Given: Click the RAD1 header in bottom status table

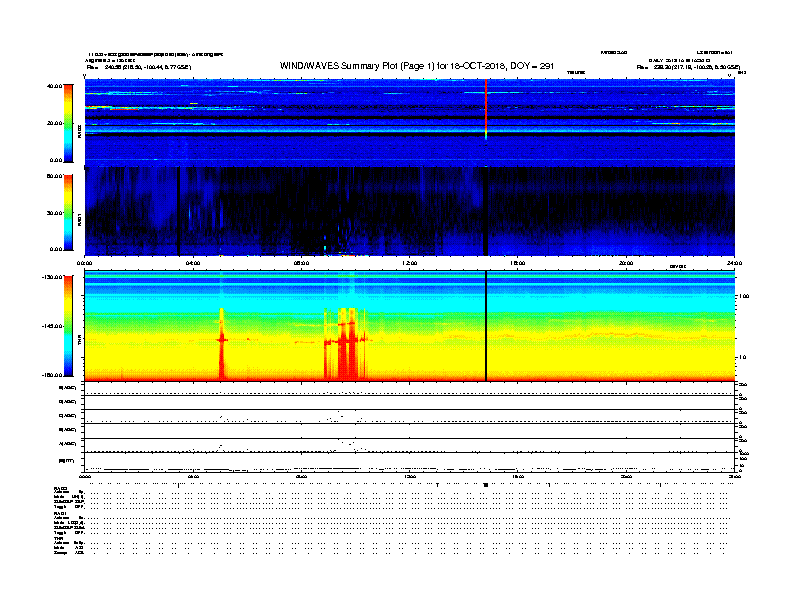Looking at the screenshot, I should [x=60, y=514].
